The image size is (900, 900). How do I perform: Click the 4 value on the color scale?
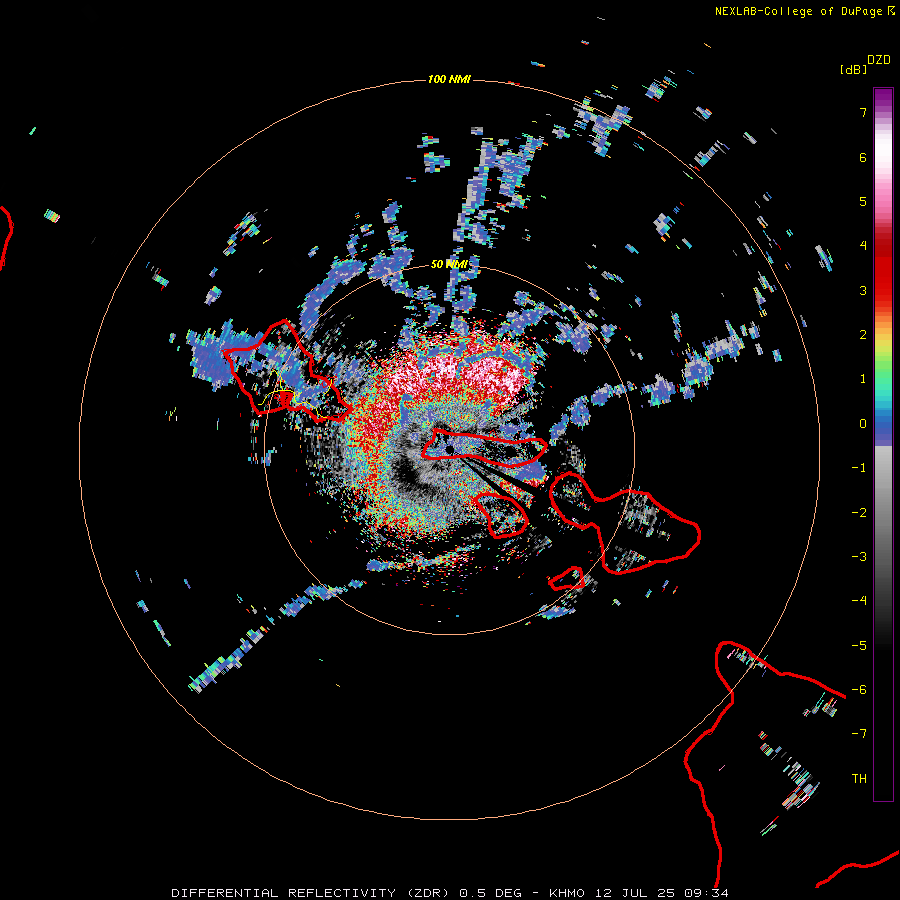pos(863,246)
